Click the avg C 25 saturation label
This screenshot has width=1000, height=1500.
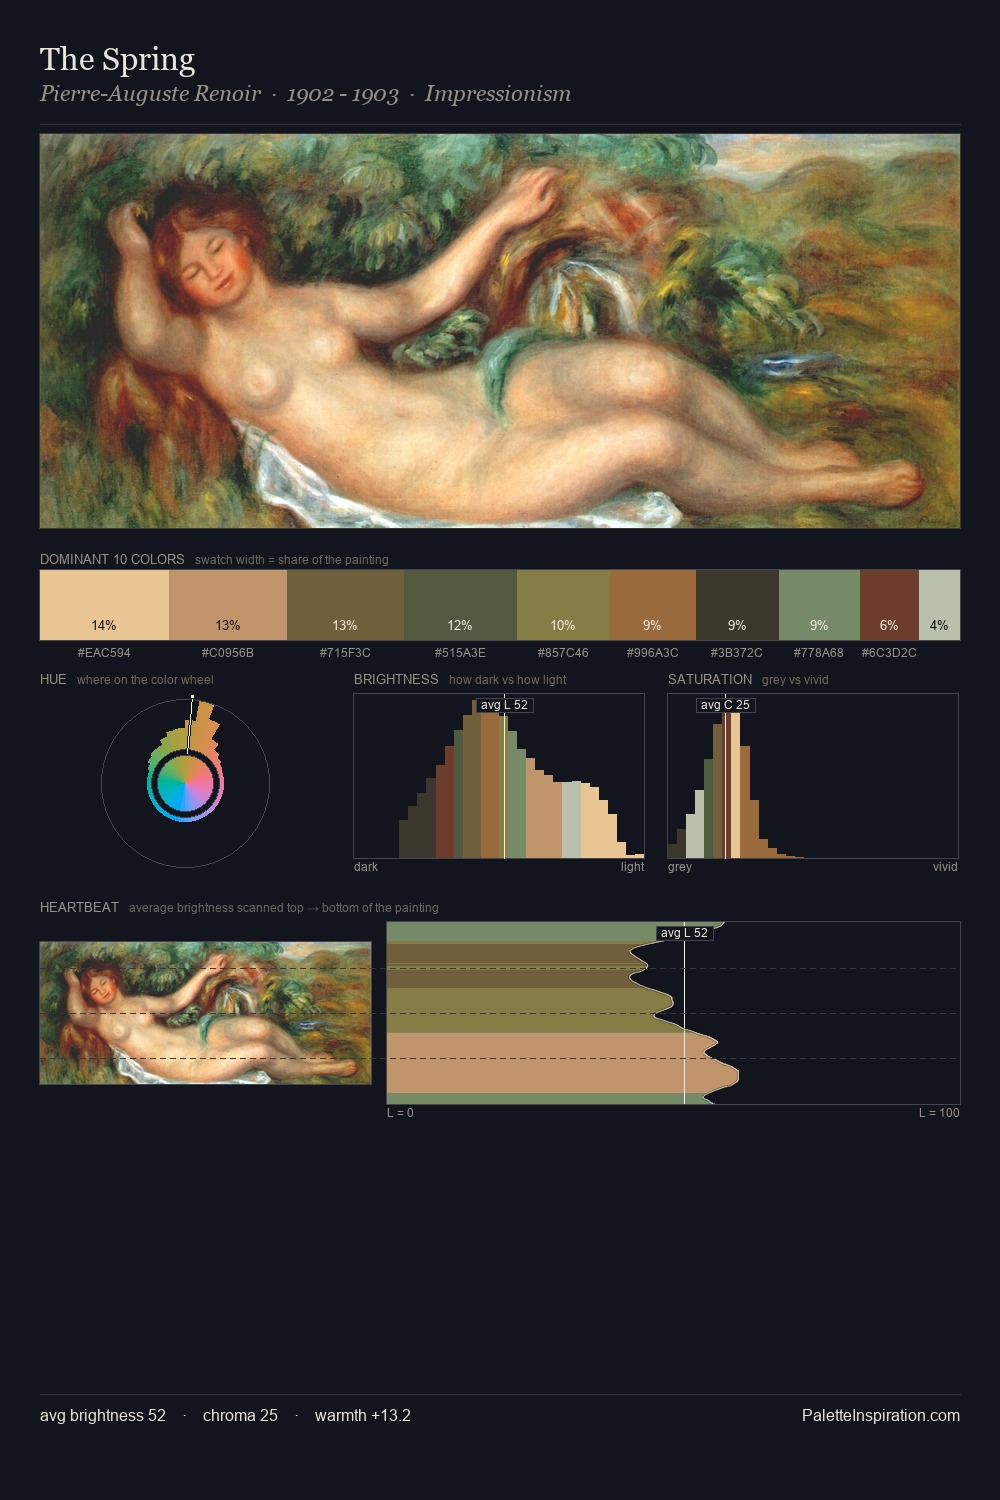pos(725,705)
